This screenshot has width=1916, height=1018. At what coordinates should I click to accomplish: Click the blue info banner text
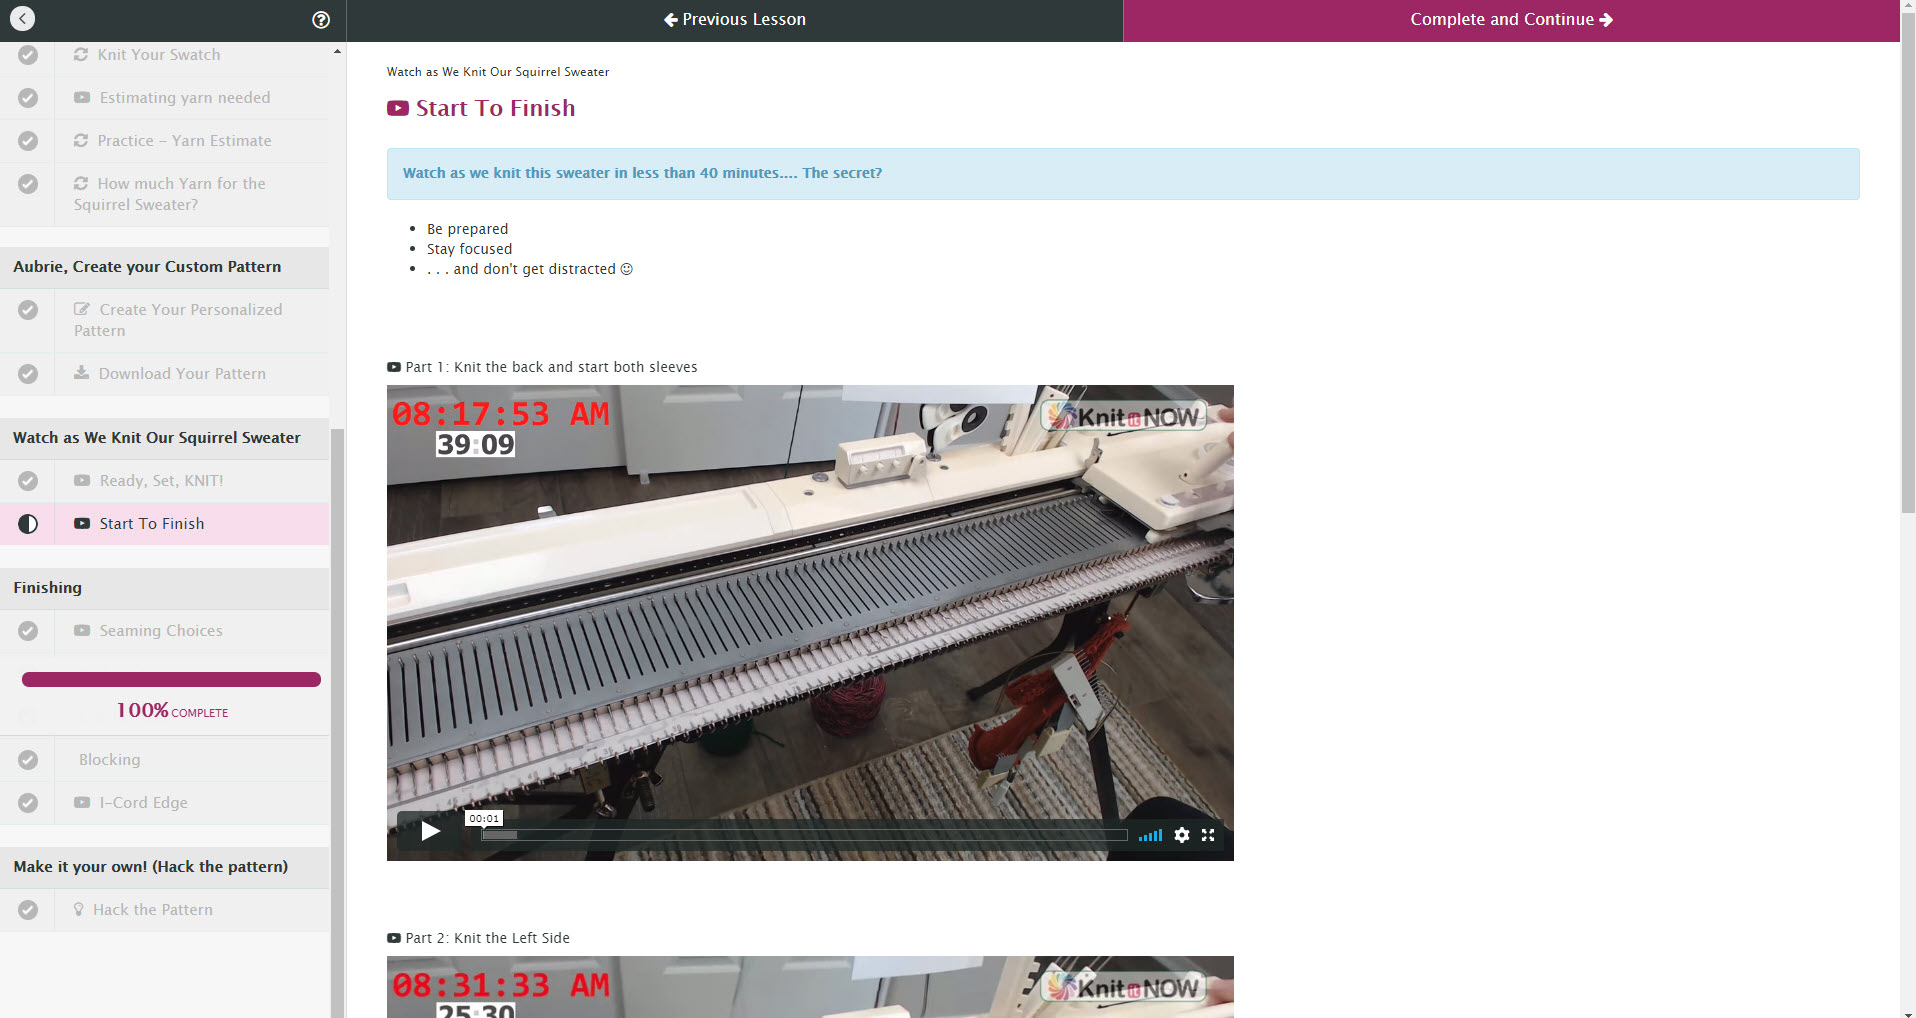click(642, 173)
